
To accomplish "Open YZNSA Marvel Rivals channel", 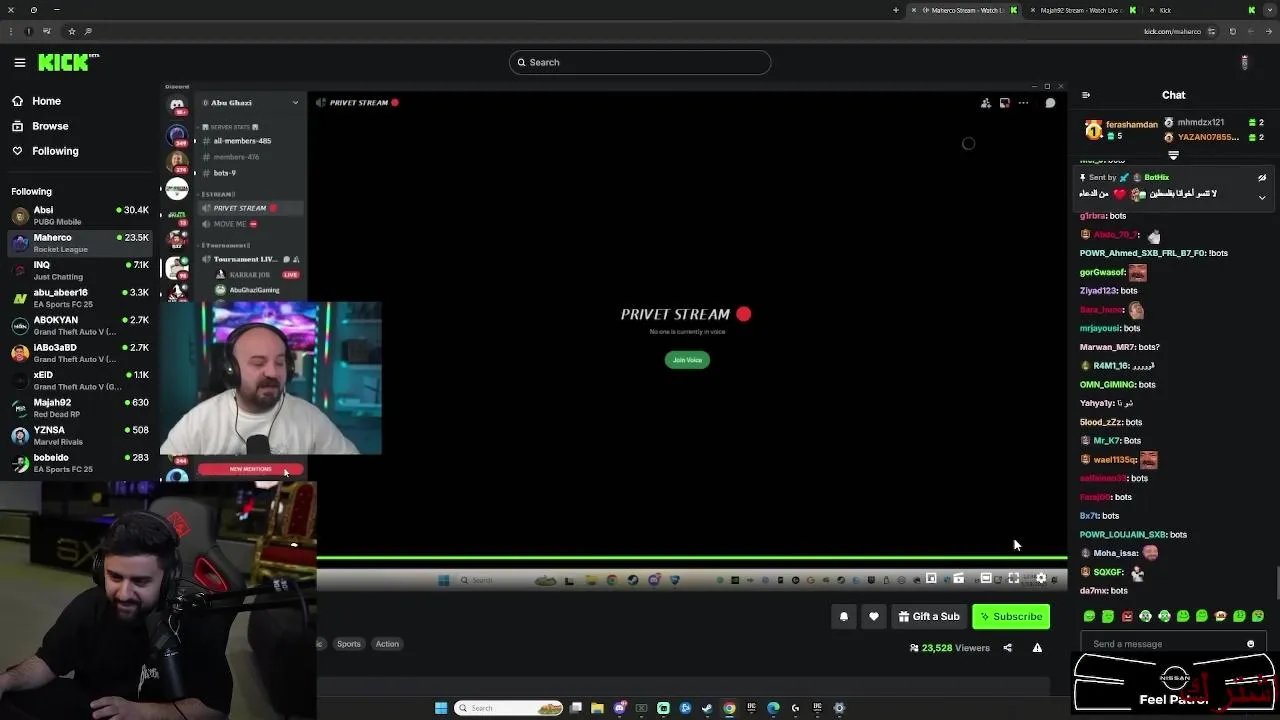I will tap(80, 436).
